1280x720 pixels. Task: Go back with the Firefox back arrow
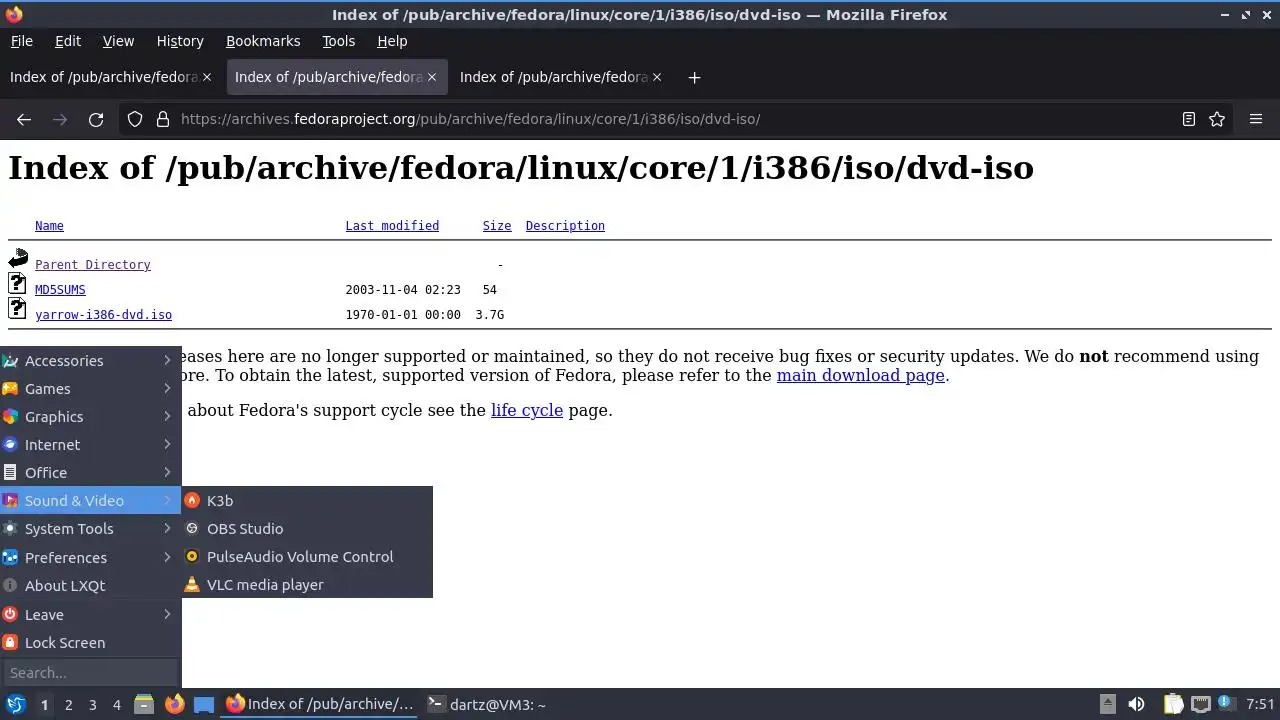24,119
